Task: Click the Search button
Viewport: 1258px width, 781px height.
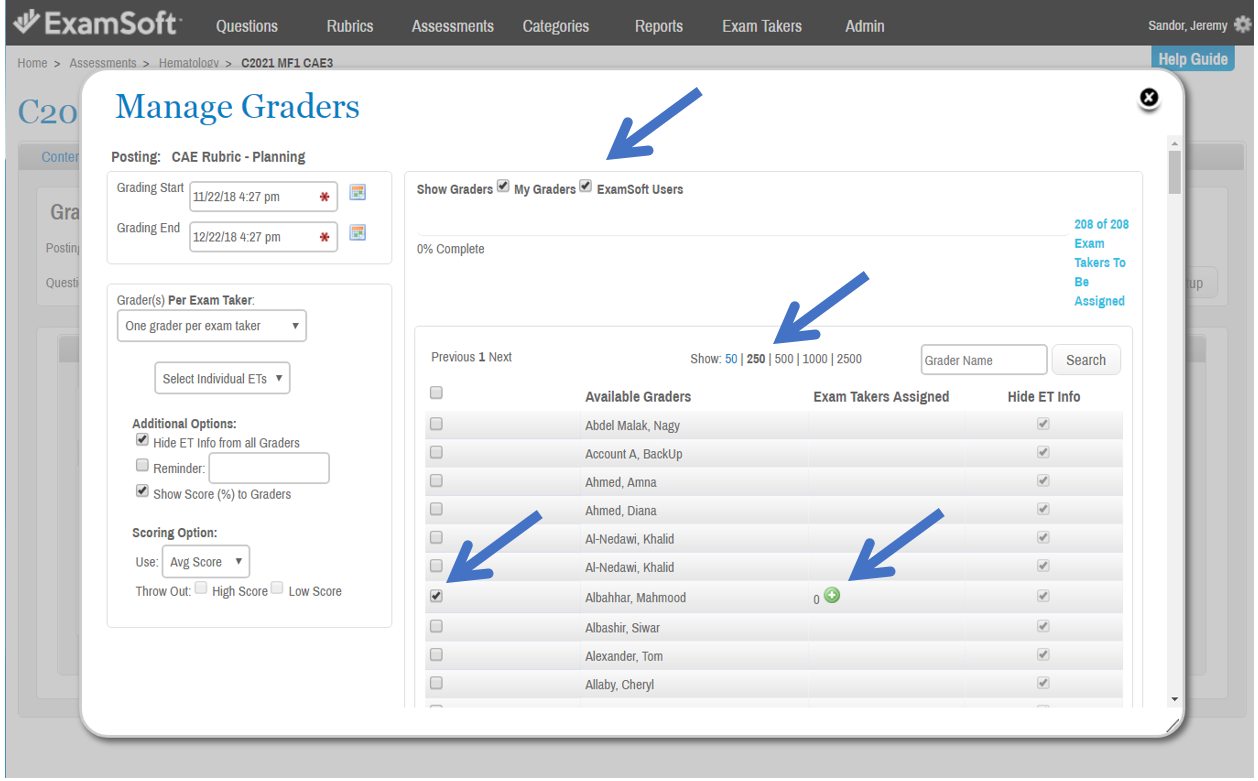Action: pyautogui.click(x=1086, y=360)
